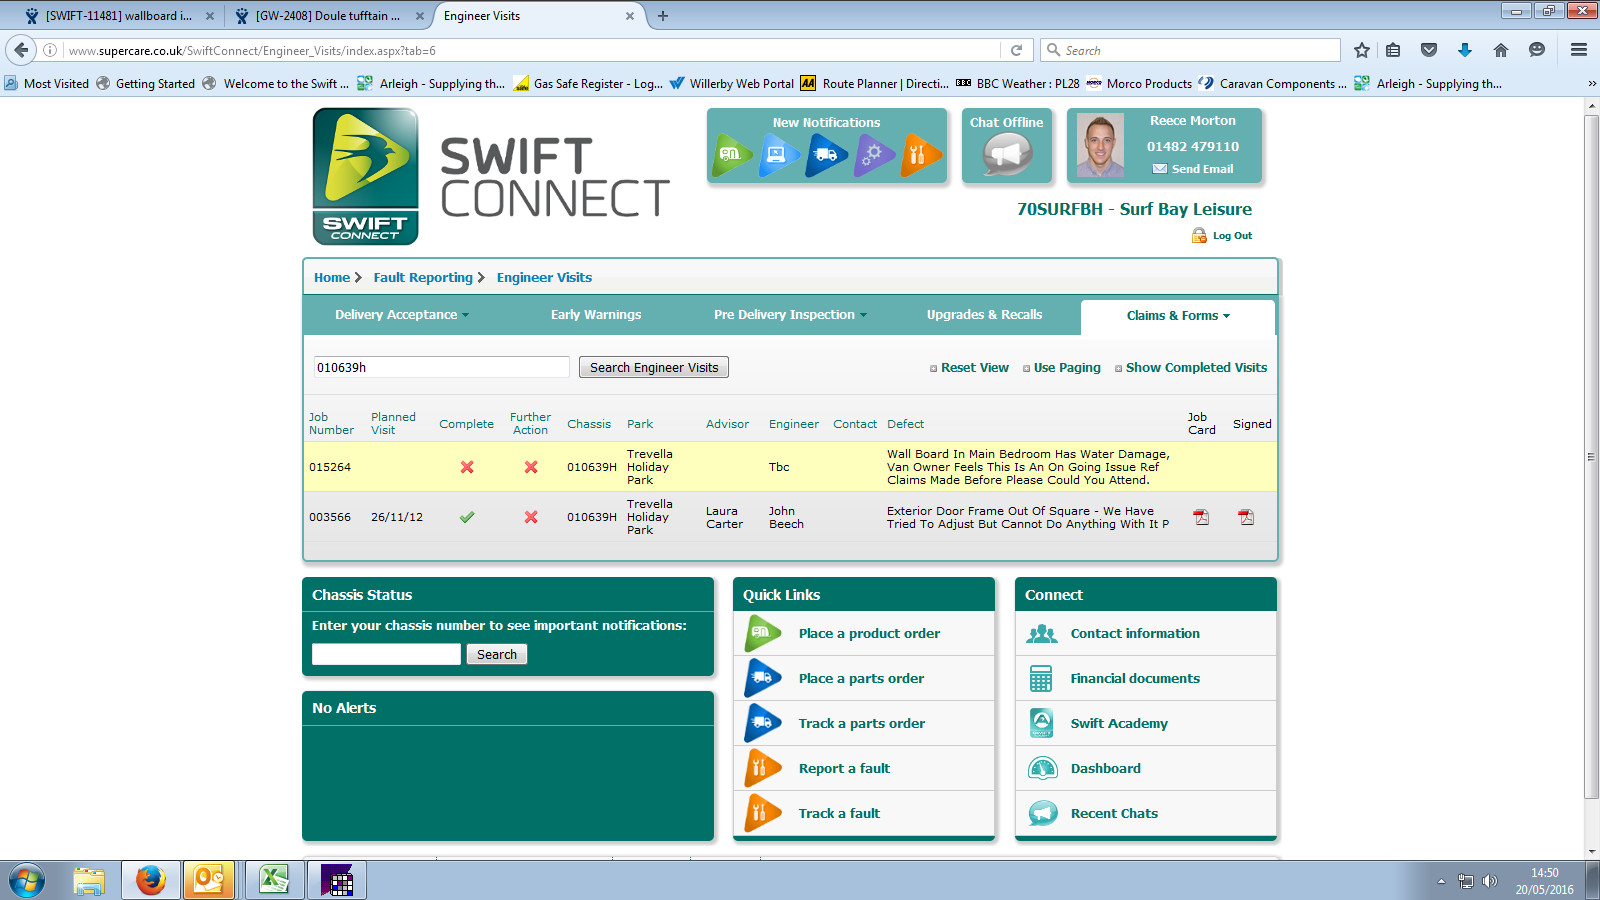Toggle Show Completed Visits option
Screen dimensions: 1600x900
pyautogui.click(x=1195, y=368)
